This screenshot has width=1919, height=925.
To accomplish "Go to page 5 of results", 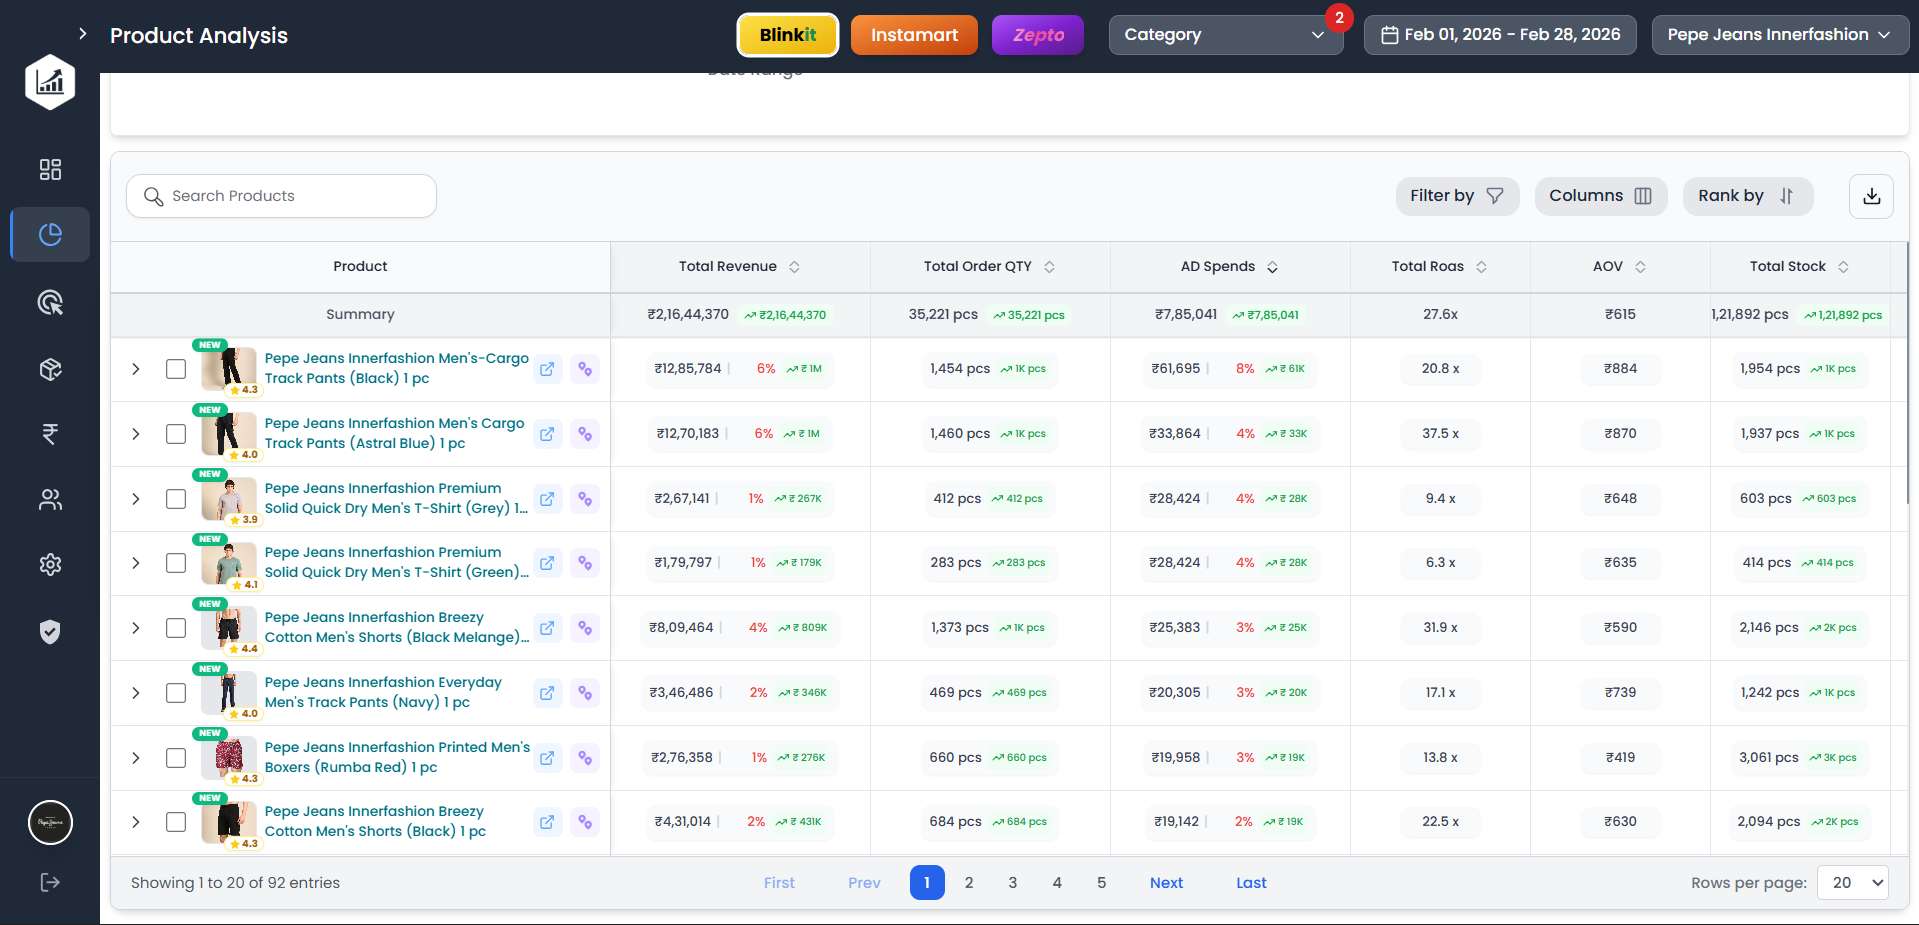I will coord(1101,883).
